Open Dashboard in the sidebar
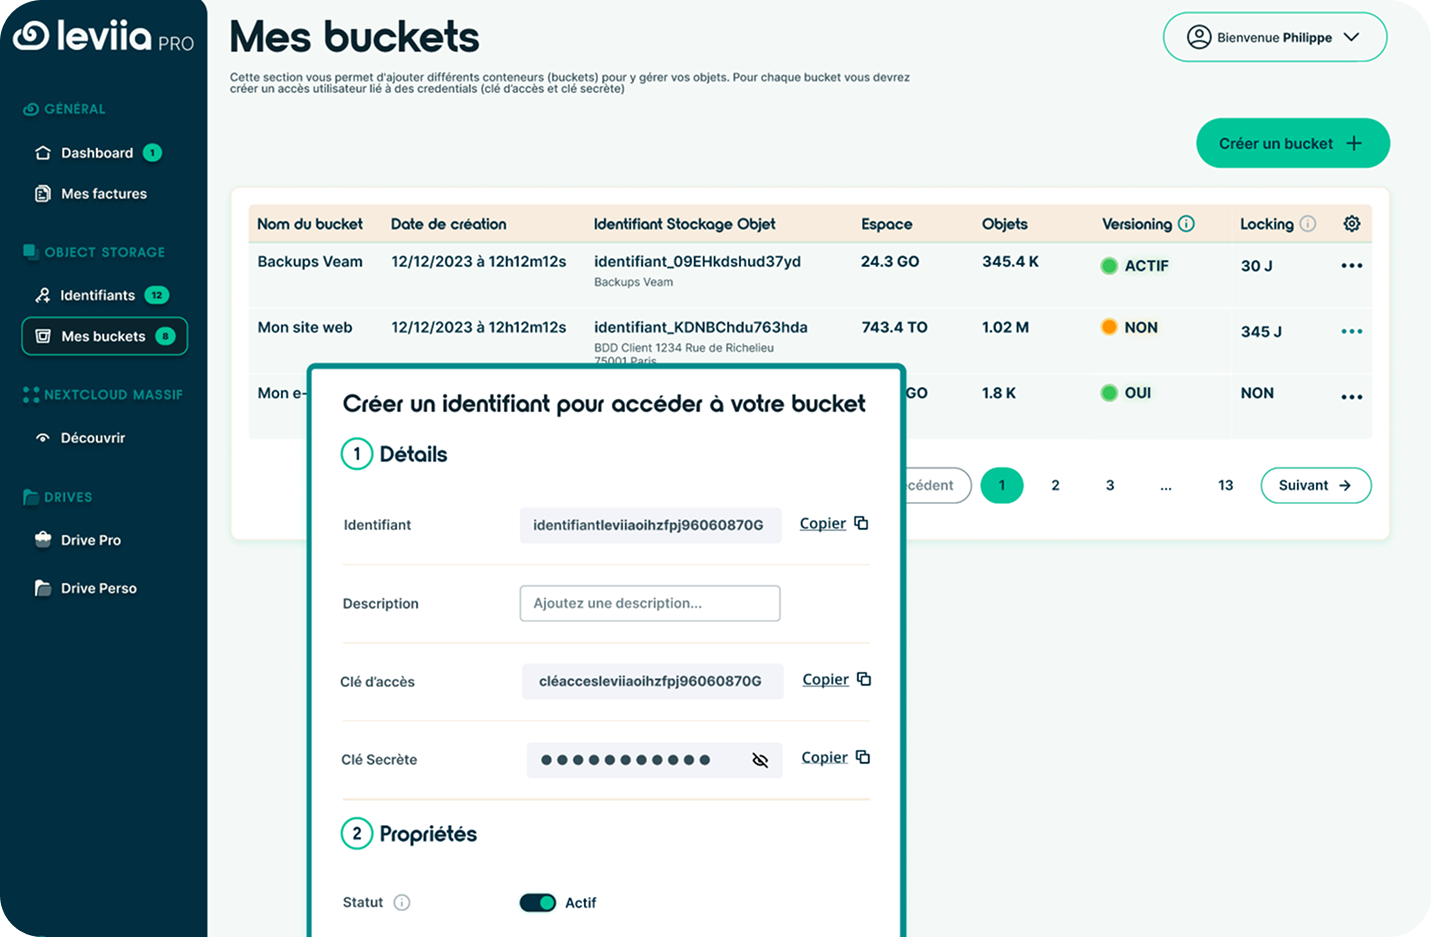This screenshot has width=1431, height=937. tap(97, 153)
